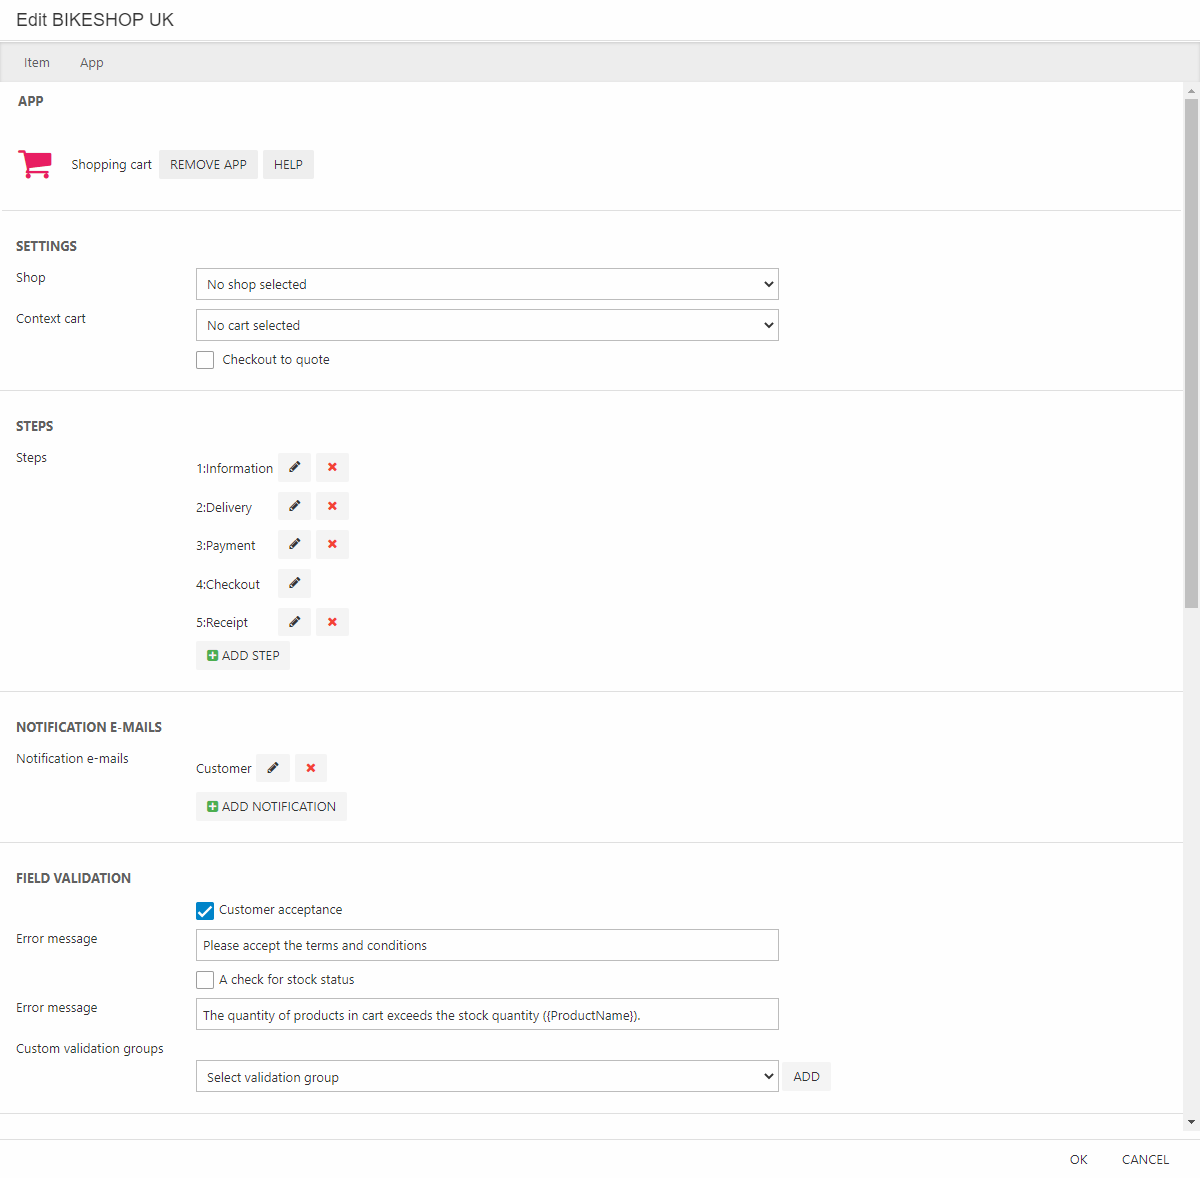Screen dimensions: 1200x1178
Task: Delete the Customer notification
Action: [x=311, y=768]
